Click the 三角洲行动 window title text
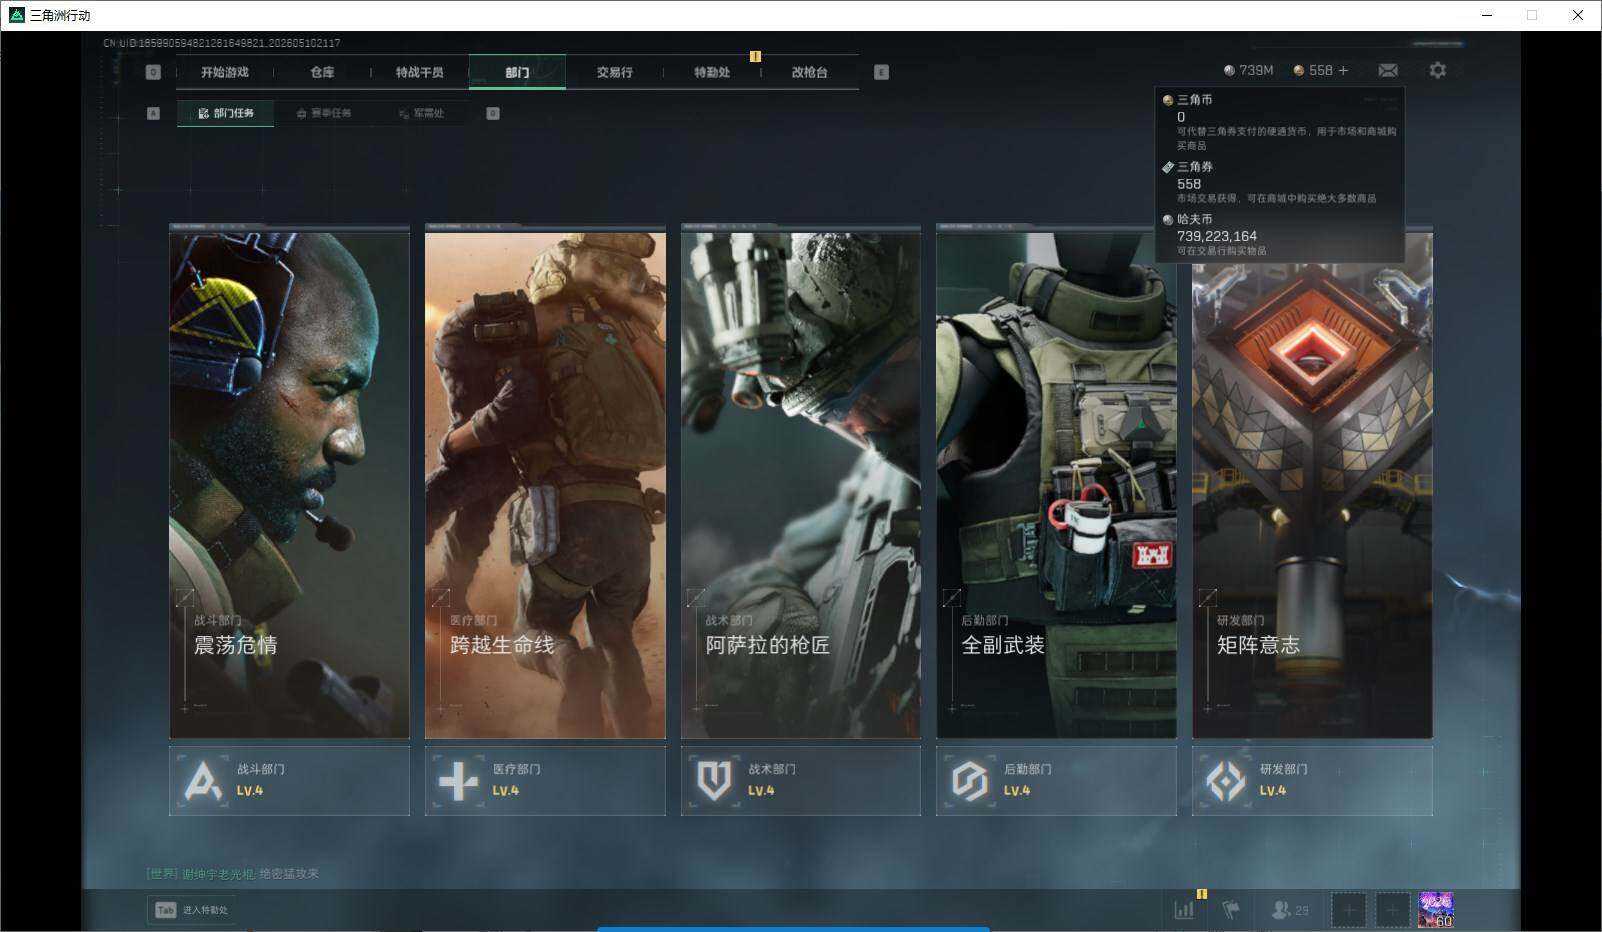The height and width of the screenshot is (932, 1602). pos(60,15)
